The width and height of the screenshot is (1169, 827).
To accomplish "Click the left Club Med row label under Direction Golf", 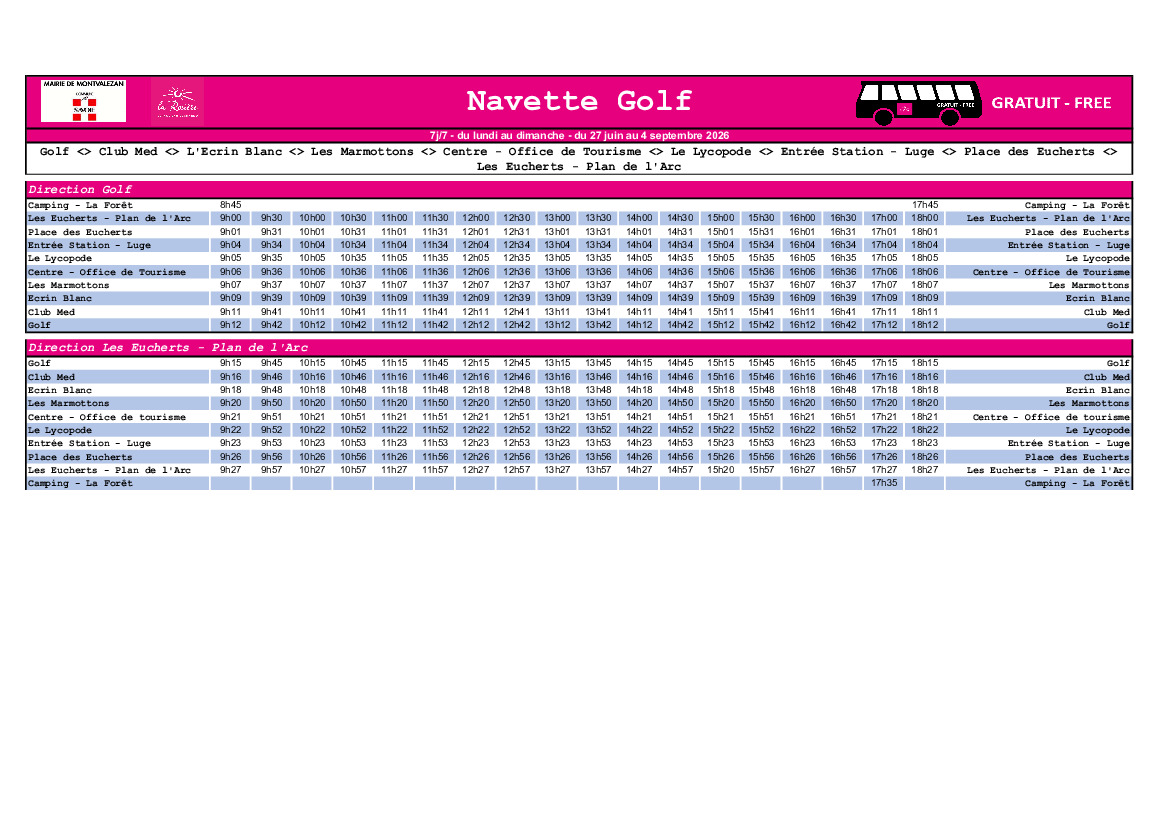I will [51, 312].
